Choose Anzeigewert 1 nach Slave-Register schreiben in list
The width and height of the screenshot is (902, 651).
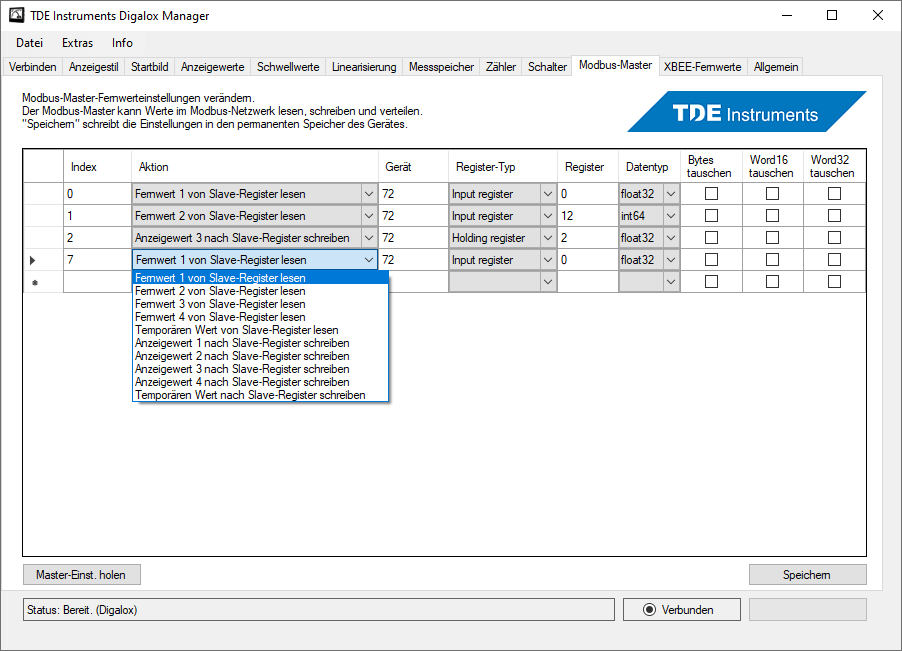click(x=261, y=343)
